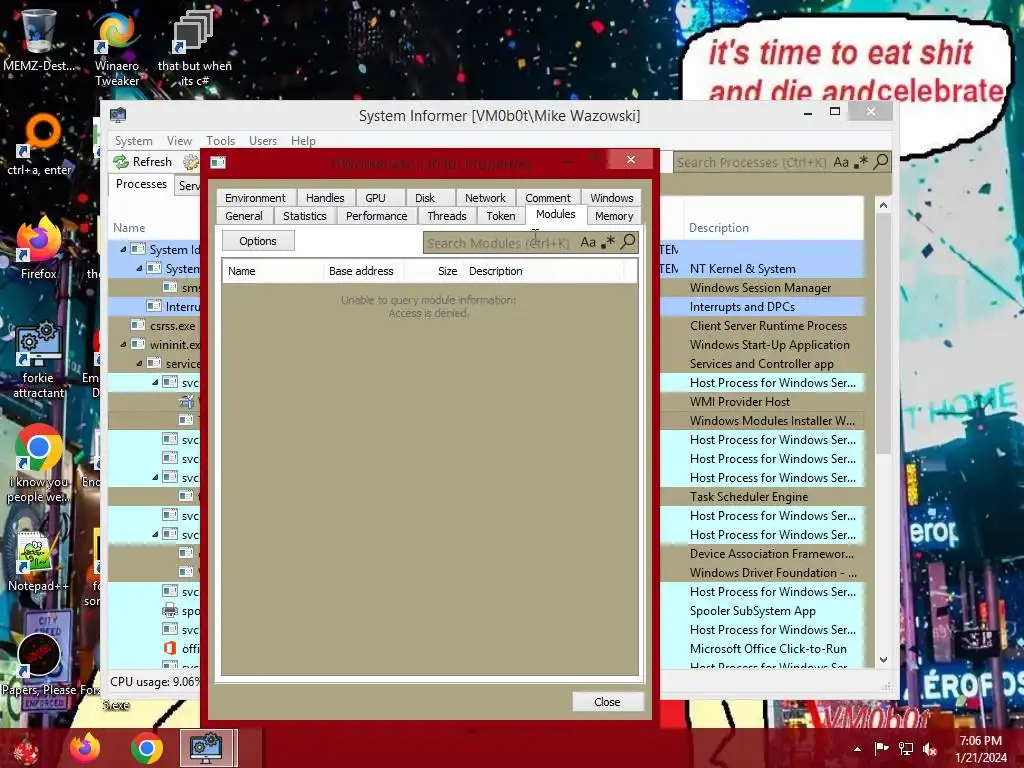Sort modules by Base address column
Image resolution: width=1024 pixels, height=768 pixels.
[x=362, y=271]
